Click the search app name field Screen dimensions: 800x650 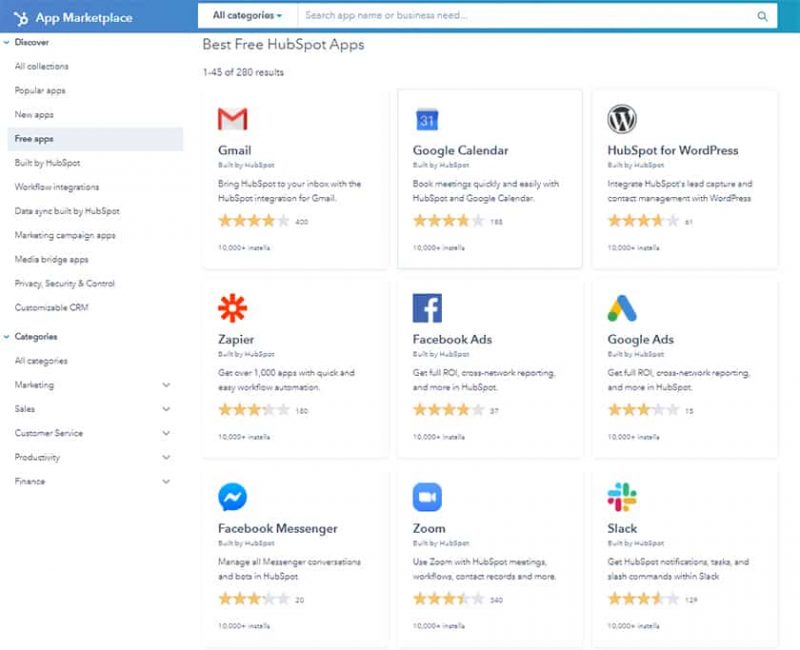526,15
